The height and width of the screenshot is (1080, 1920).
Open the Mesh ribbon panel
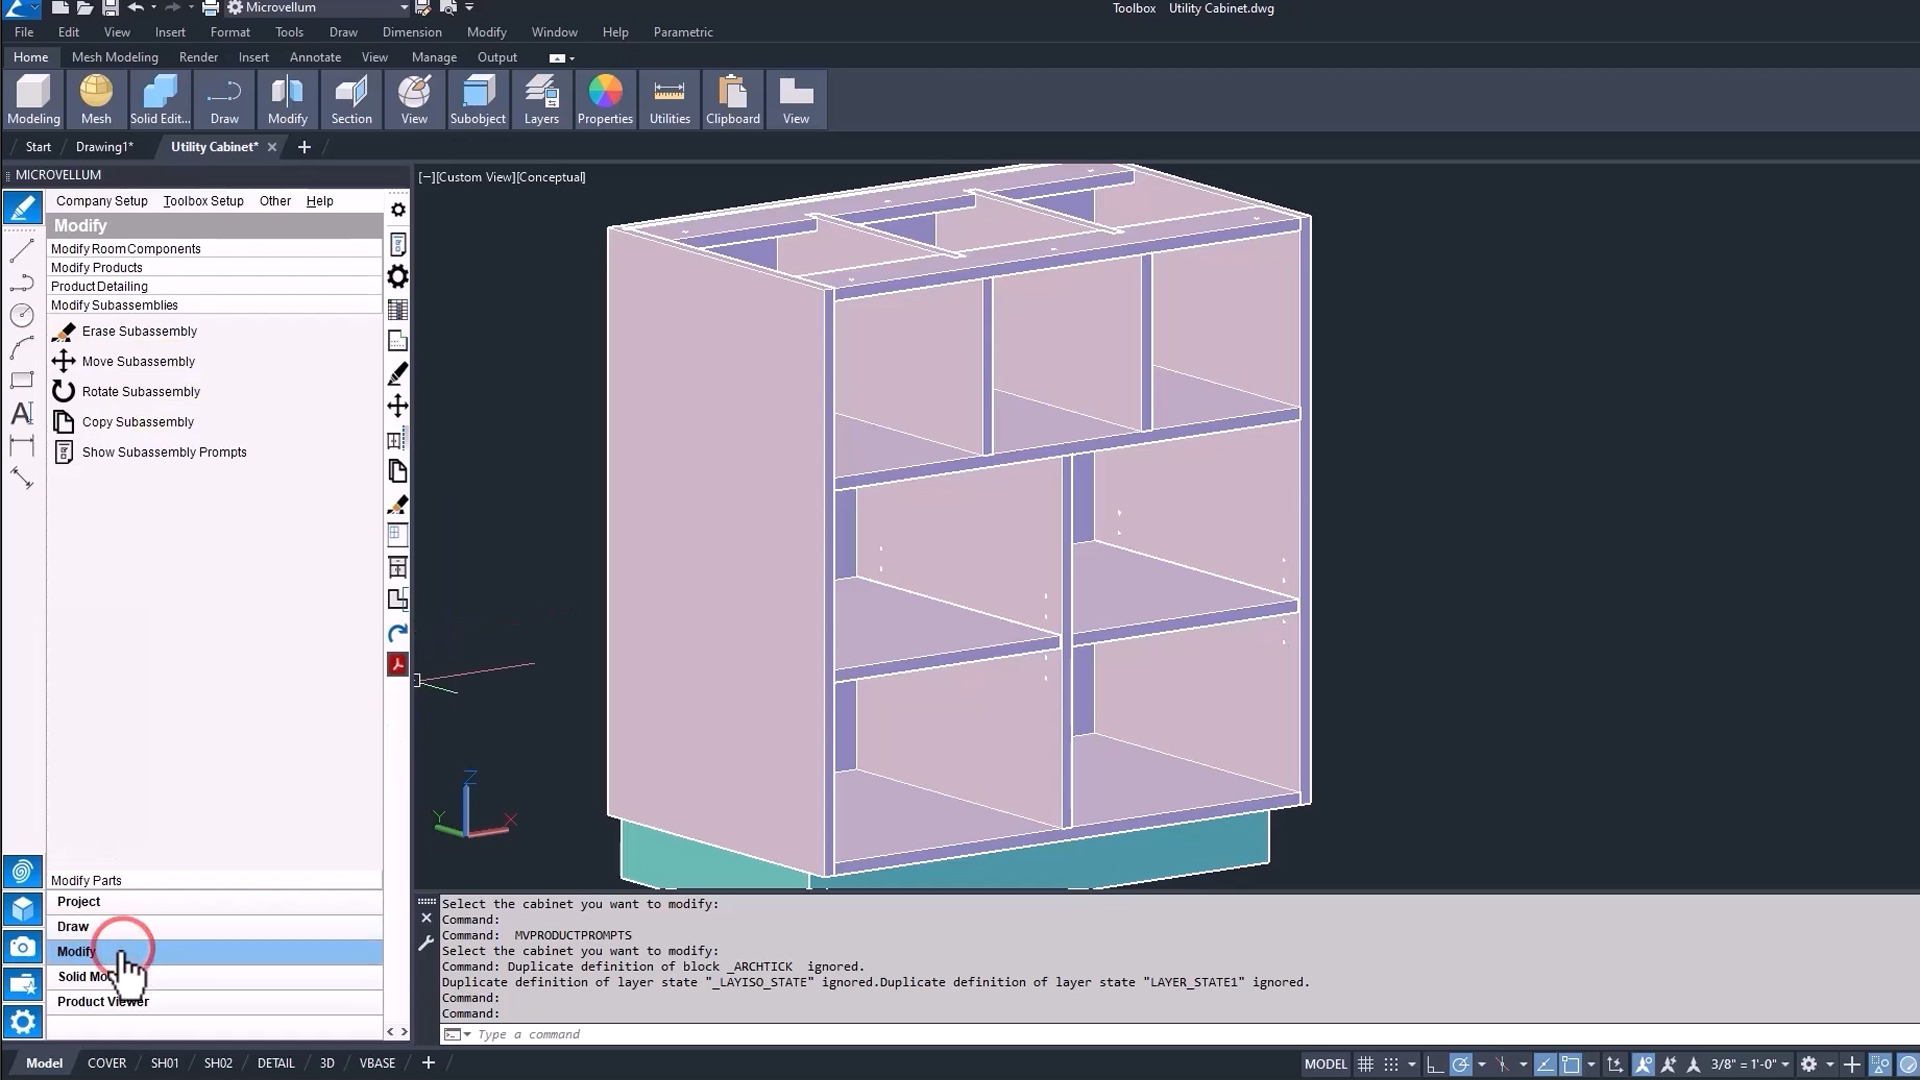click(96, 100)
